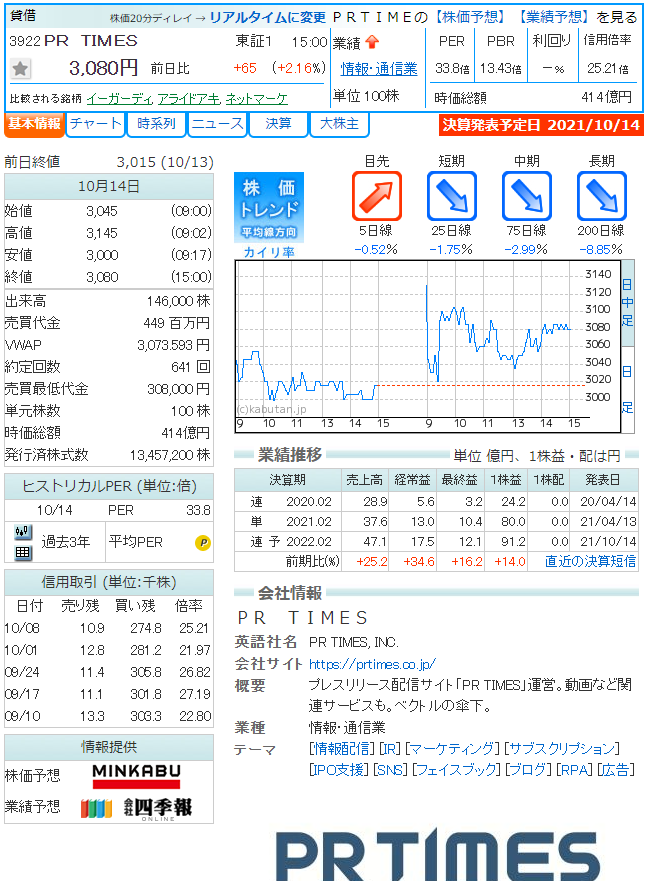The height and width of the screenshot is (881, 648).
Task: Switch to the チャート tab
Action: tap(95, 124)
